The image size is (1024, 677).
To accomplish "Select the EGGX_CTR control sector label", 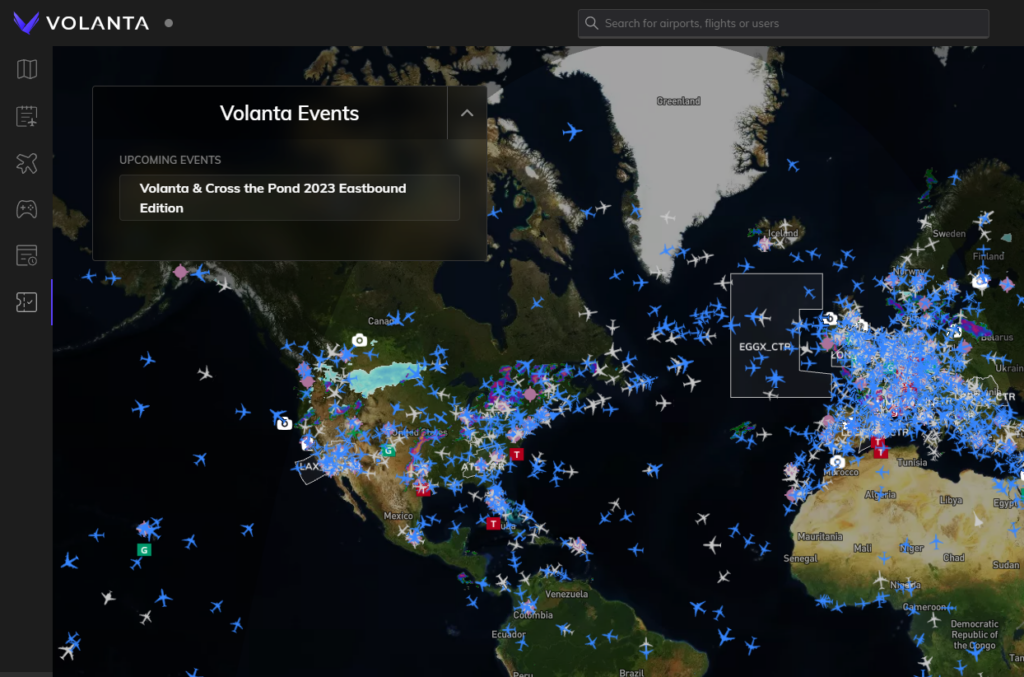I will (x=765, y=347).
